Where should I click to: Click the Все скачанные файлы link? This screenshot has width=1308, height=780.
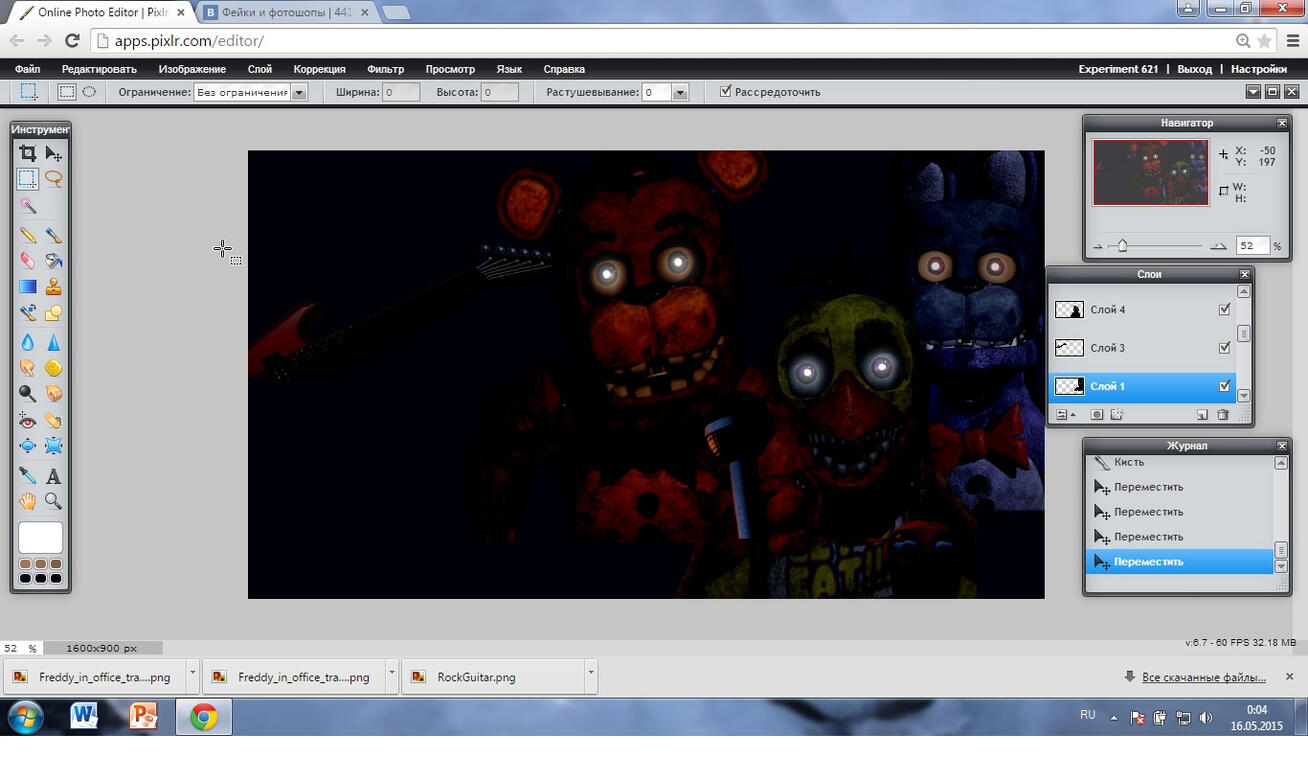[x=1203, y=677]
